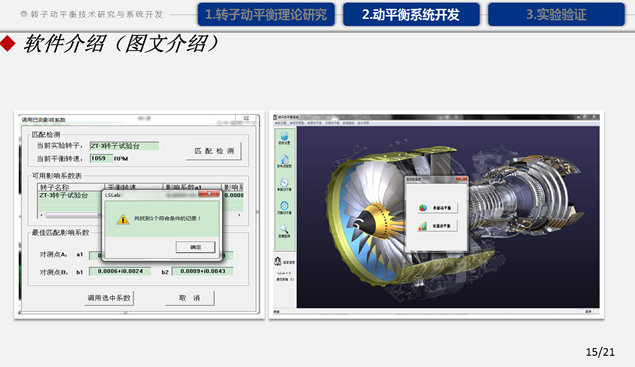
Task: Click the 调用选中系数 button
Action: (109, 298)
